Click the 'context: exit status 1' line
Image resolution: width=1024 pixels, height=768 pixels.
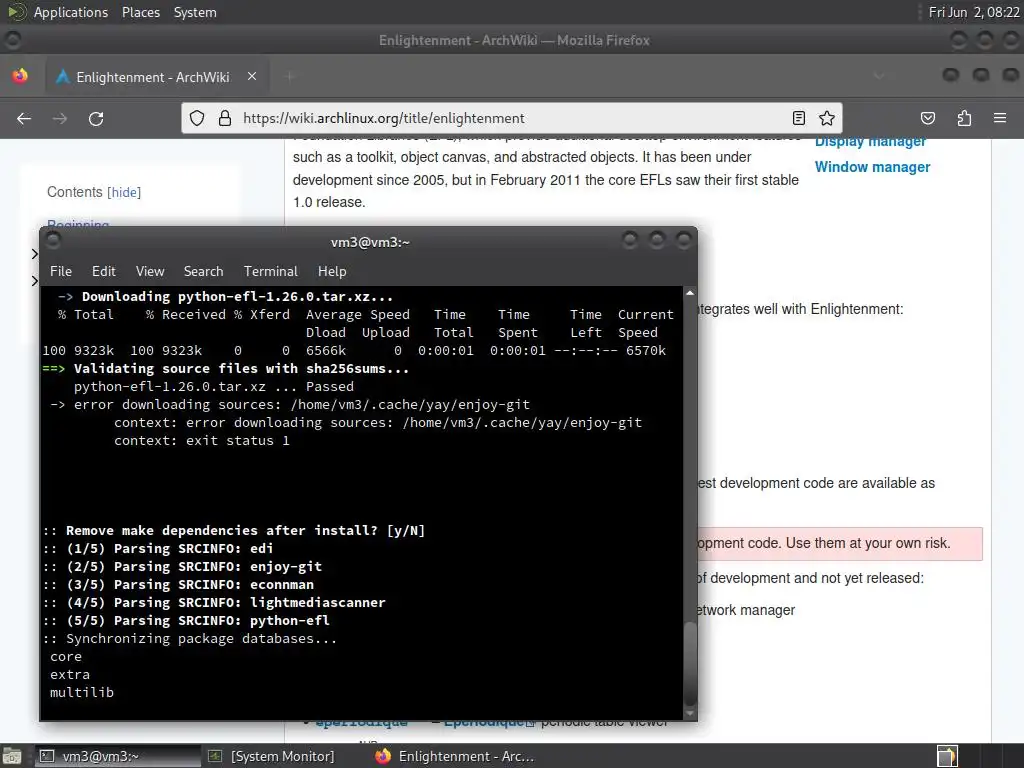pyautogui.click(x=202, y=441)
